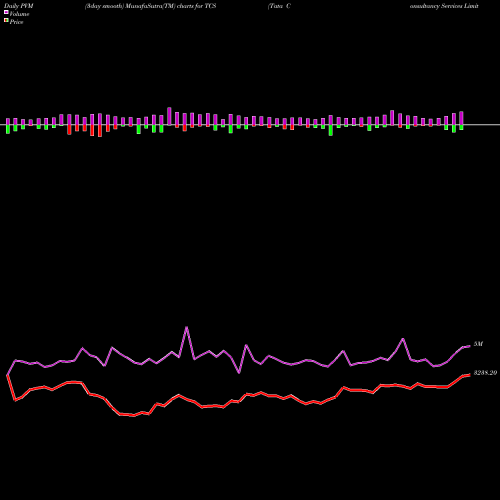
Task: Click the Price legend color swatch
Action: 6,21
